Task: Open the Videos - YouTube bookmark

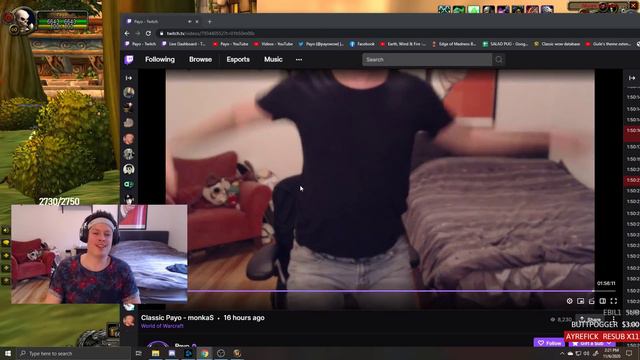Action: click(x=273, y=44)
